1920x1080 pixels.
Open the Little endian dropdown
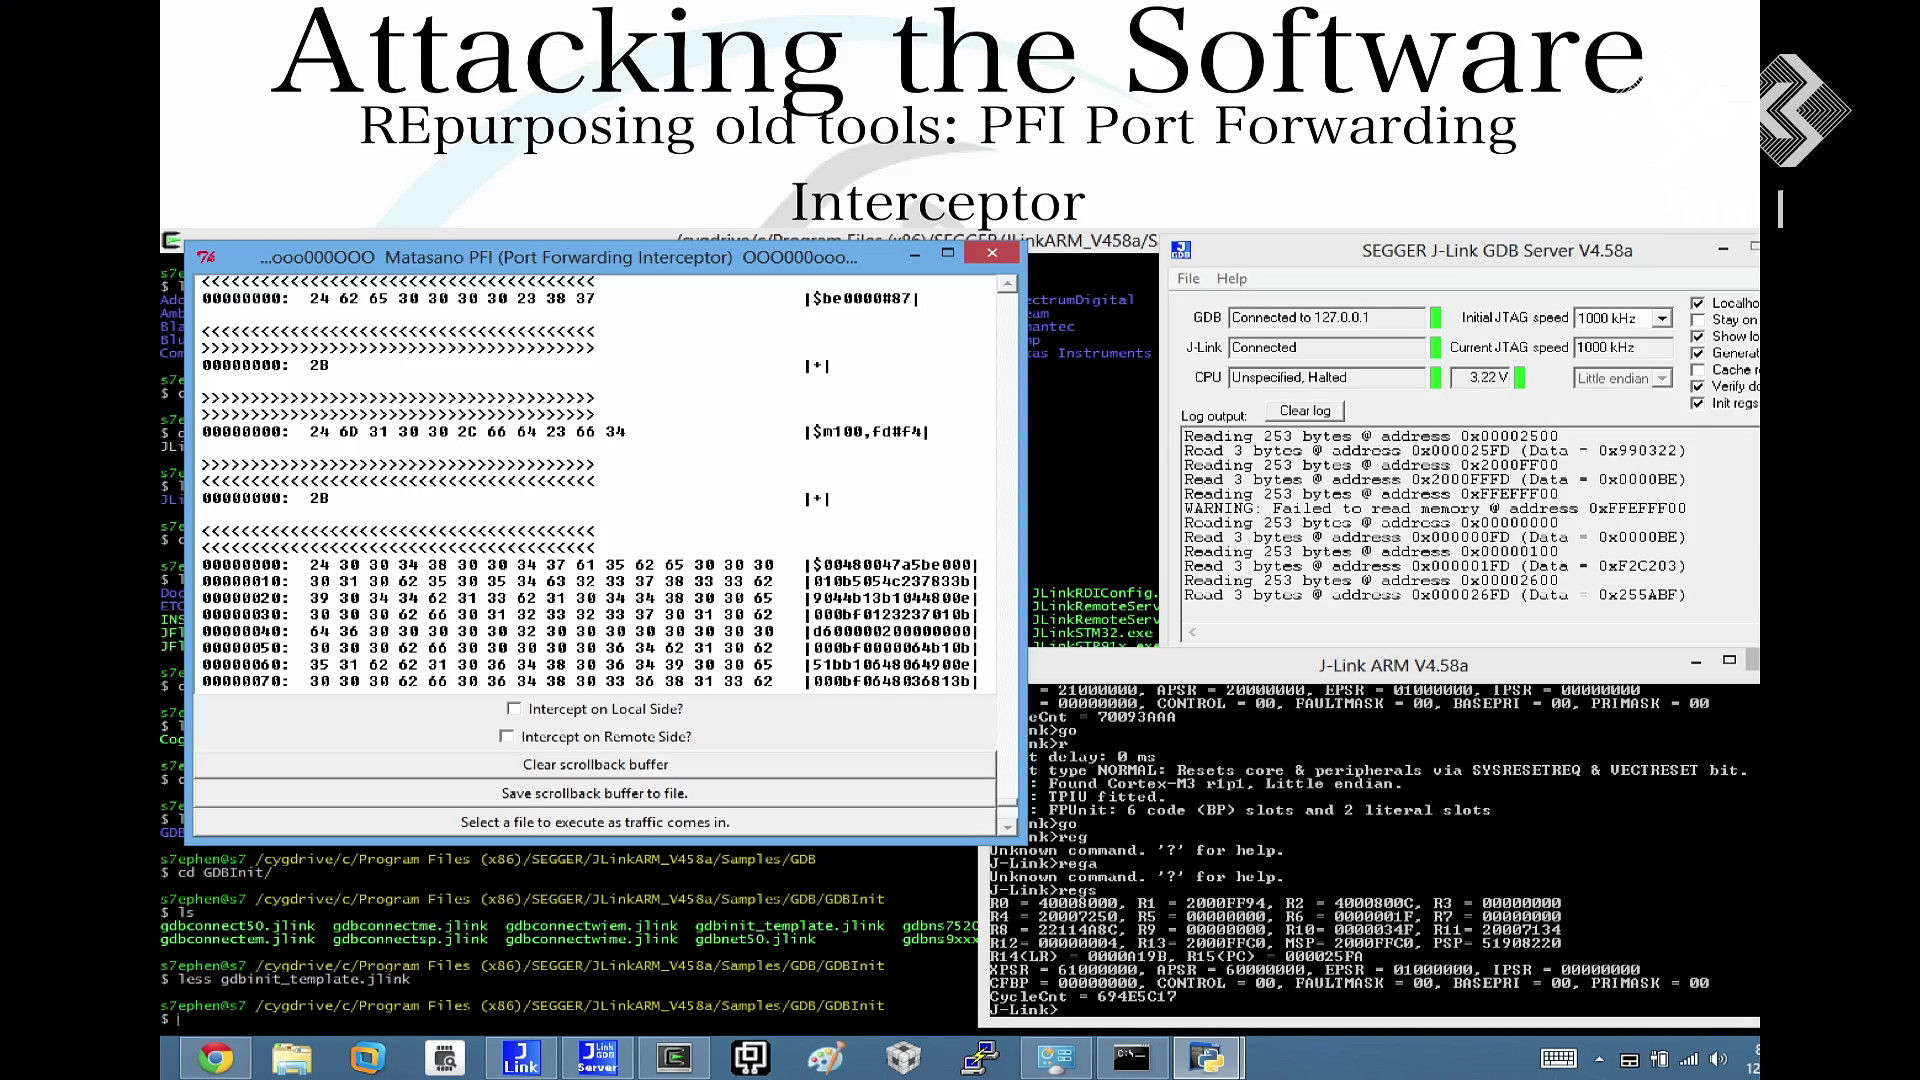(x=1661, y=378)
